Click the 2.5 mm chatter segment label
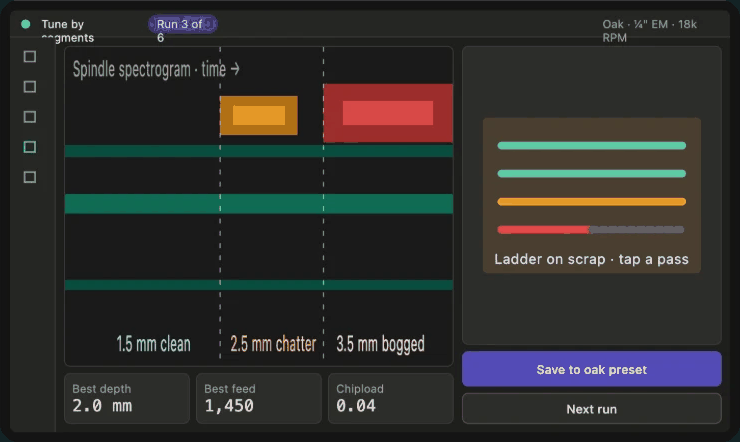The image size is (740, 442). point(273,344)
